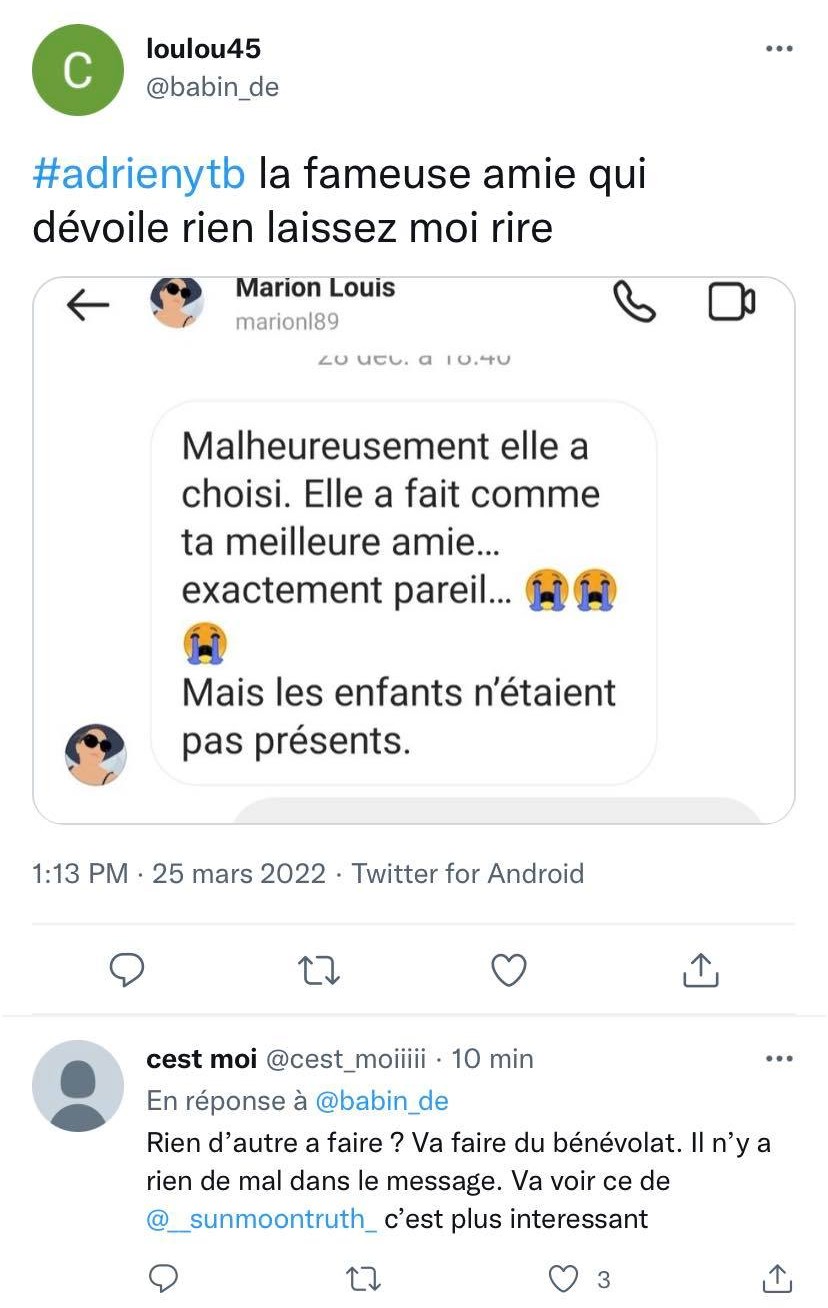Open loulou45 display name profile
The height and width of the screenshot is (1308, 828).
point(204,48)
